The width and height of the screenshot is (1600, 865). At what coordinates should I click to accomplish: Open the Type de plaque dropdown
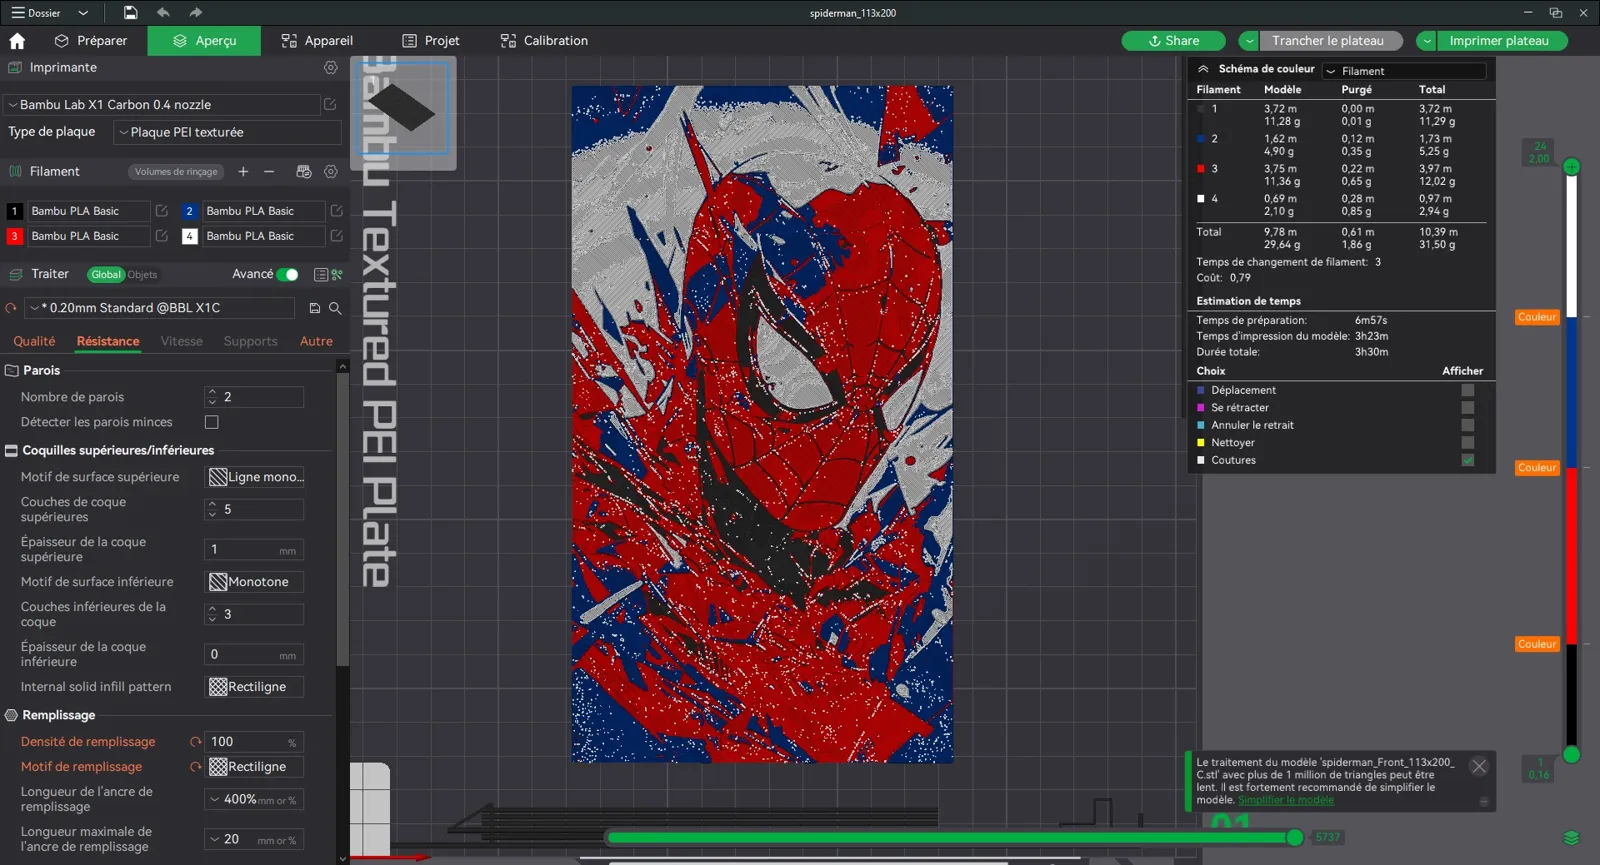[x=228, y=132]
